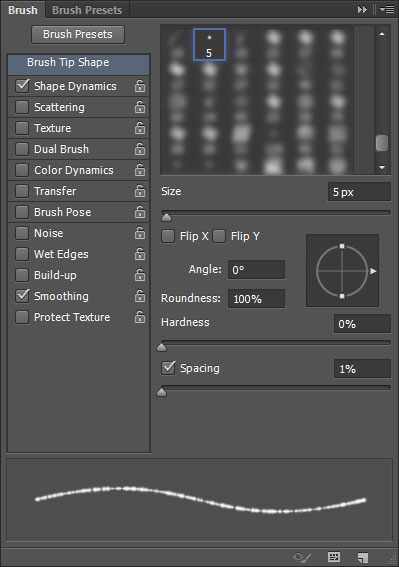The width and height of the screenshot is (399, 567).
Task: Click the bottom roundness handle on the circle
Action: coord(342,296)
